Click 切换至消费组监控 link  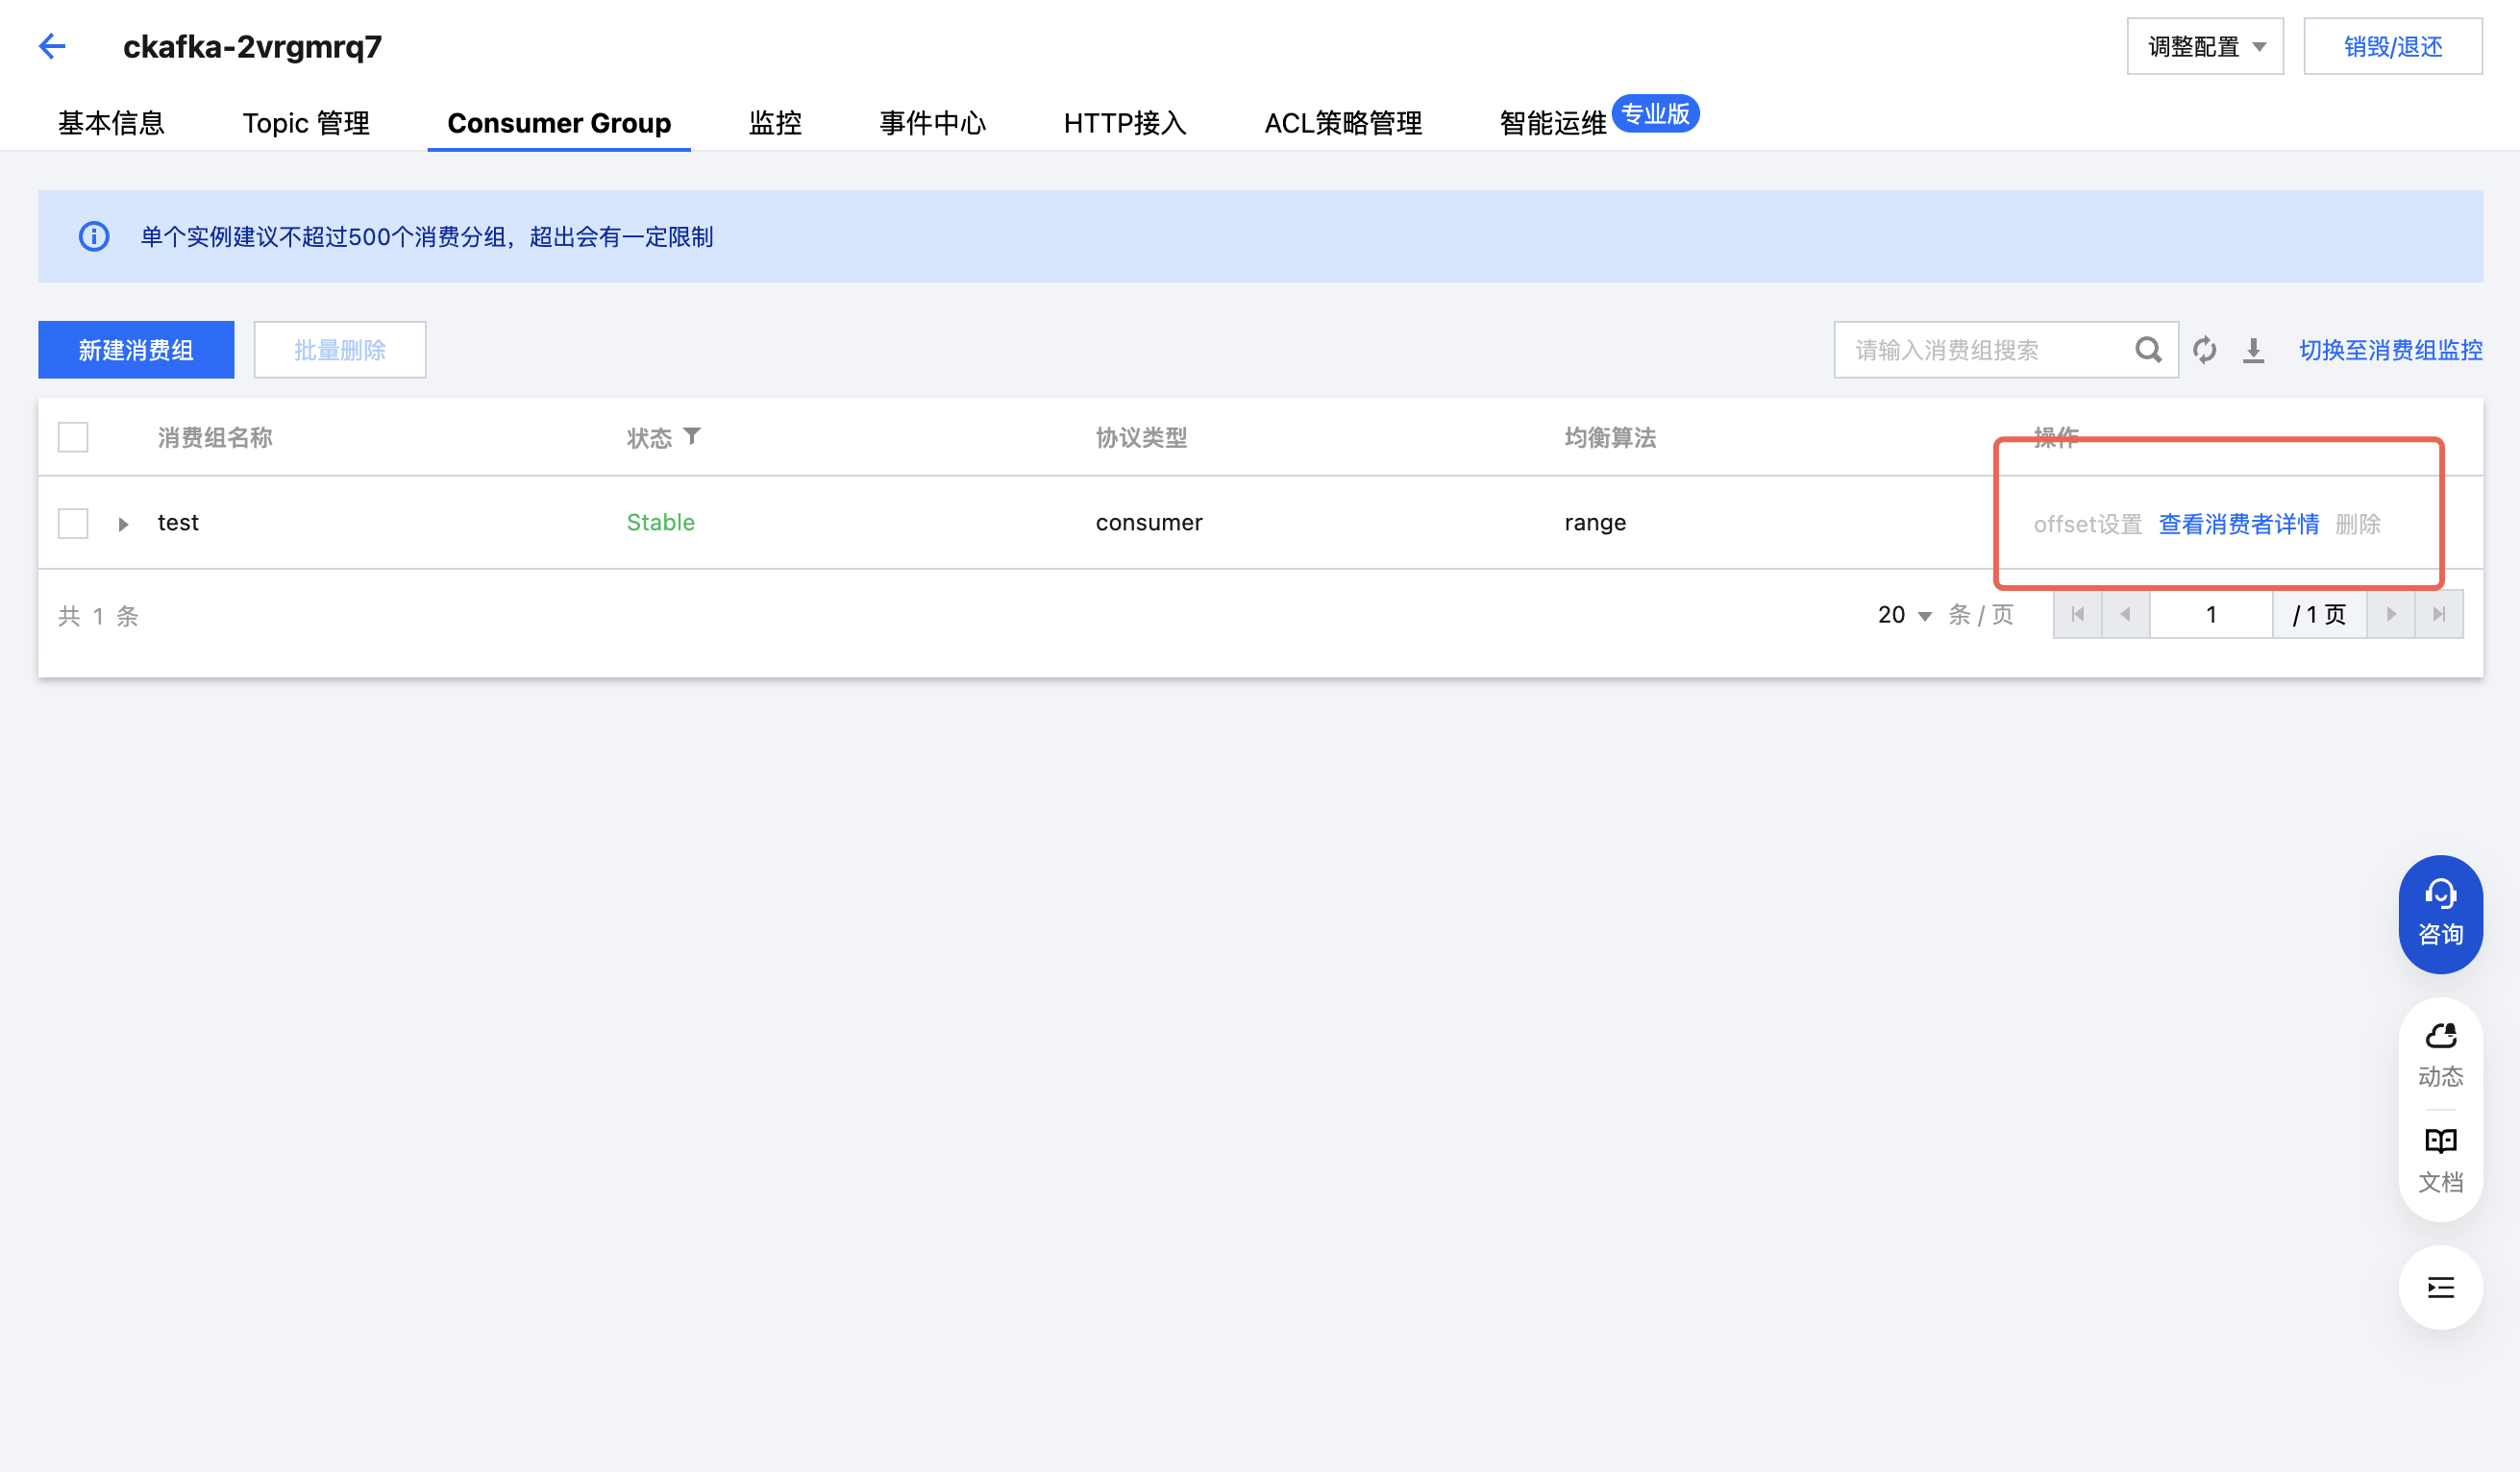pos(2390,350)
